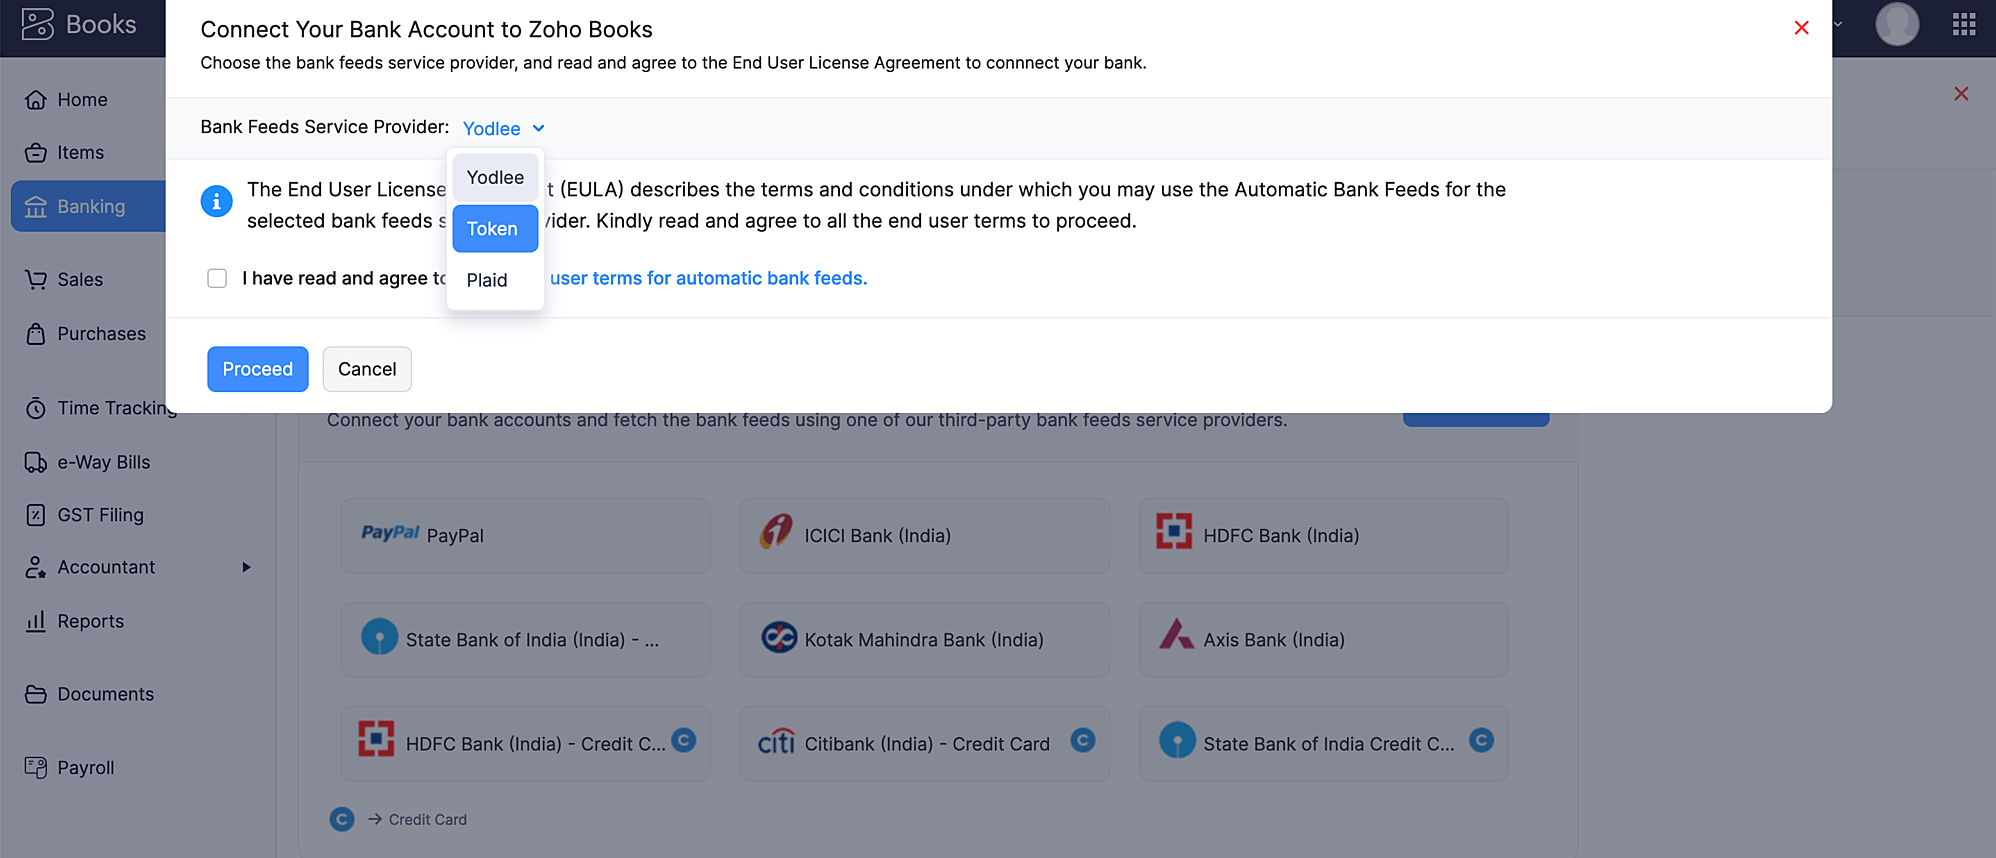
Task: Open the user terms for bank feeds link
Action: tap(708, 278)
